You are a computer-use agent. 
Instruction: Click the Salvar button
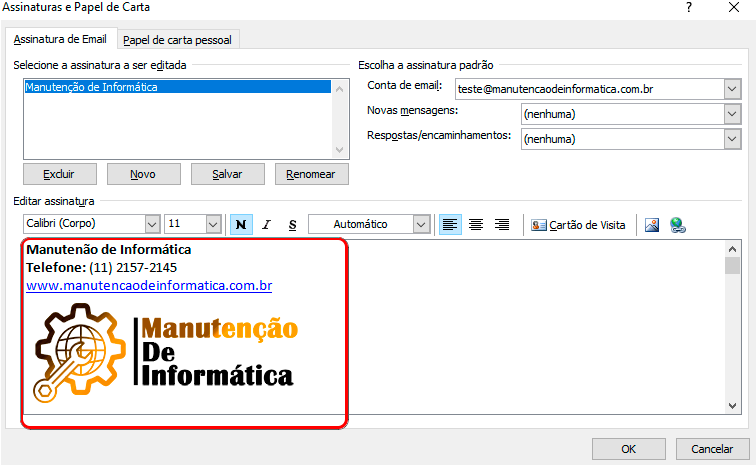point(227,174)
